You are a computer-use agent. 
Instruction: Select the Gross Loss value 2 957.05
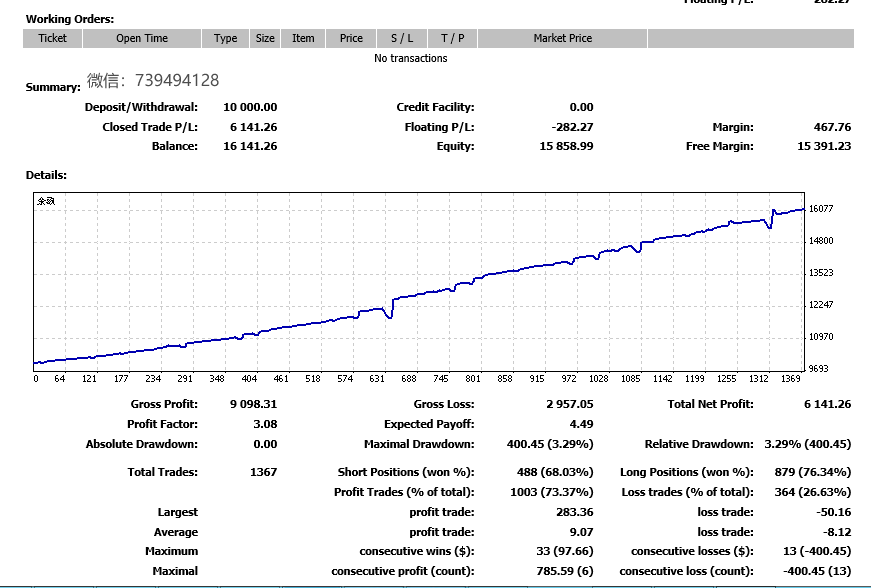[569, 404]
